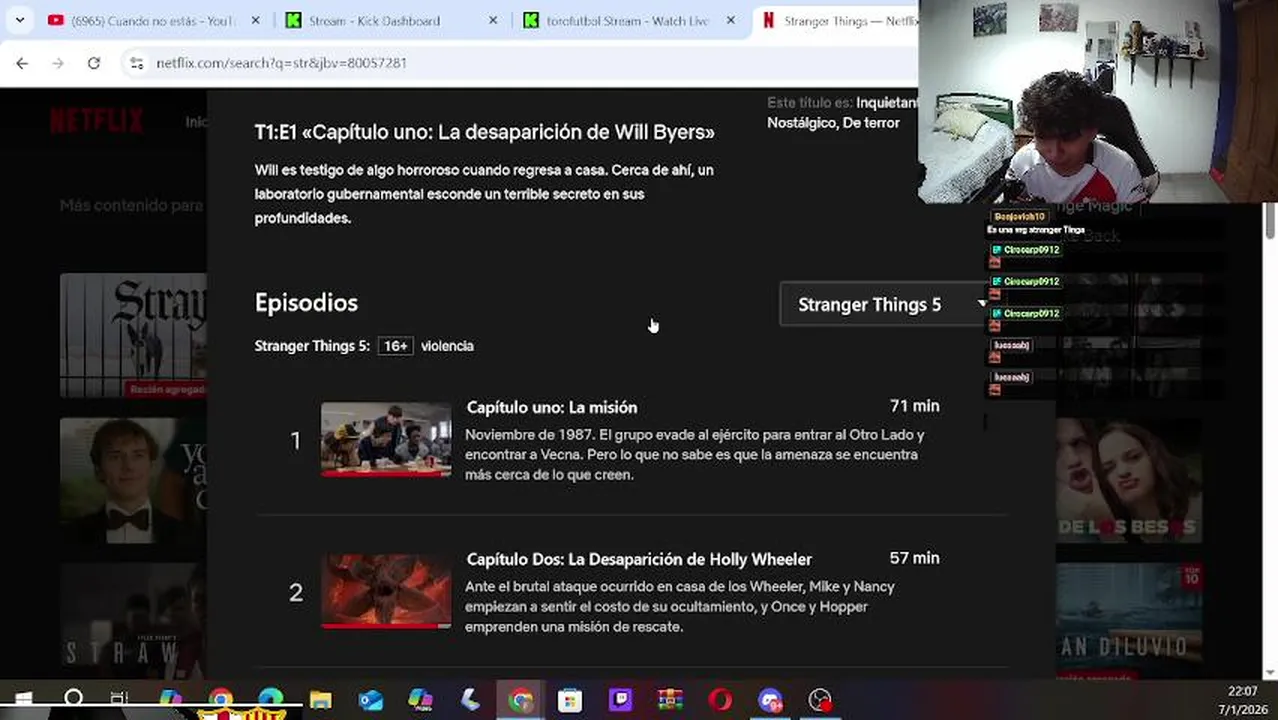Open the tab search dropdown arrow
The image size is (1278, 720).
tap(19, 20)
